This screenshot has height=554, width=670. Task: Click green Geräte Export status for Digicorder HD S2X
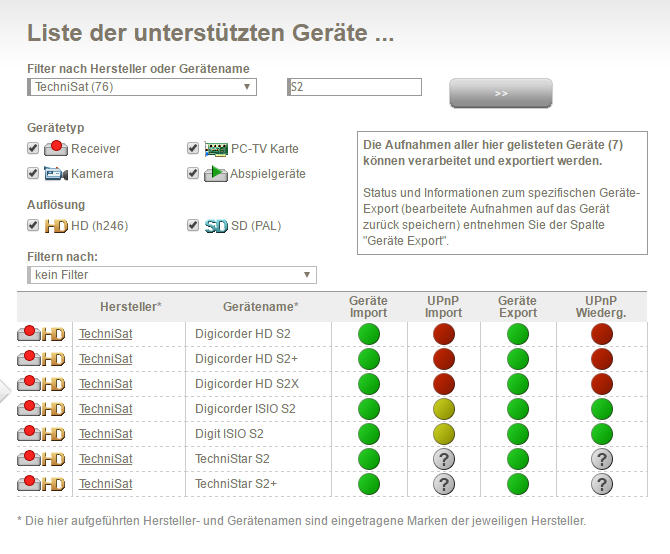518,384
